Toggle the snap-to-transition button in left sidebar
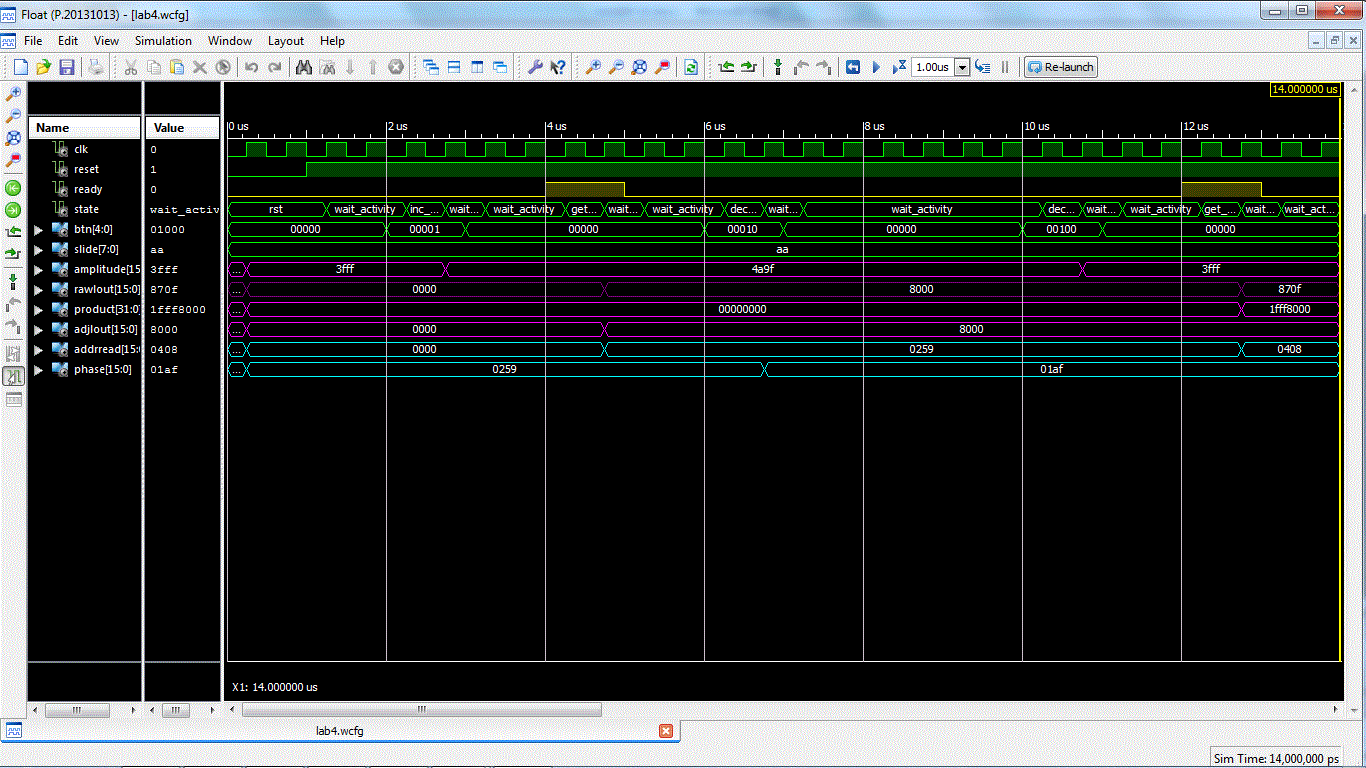Viewport: 1366px width, 768px height. pos(14,376)
